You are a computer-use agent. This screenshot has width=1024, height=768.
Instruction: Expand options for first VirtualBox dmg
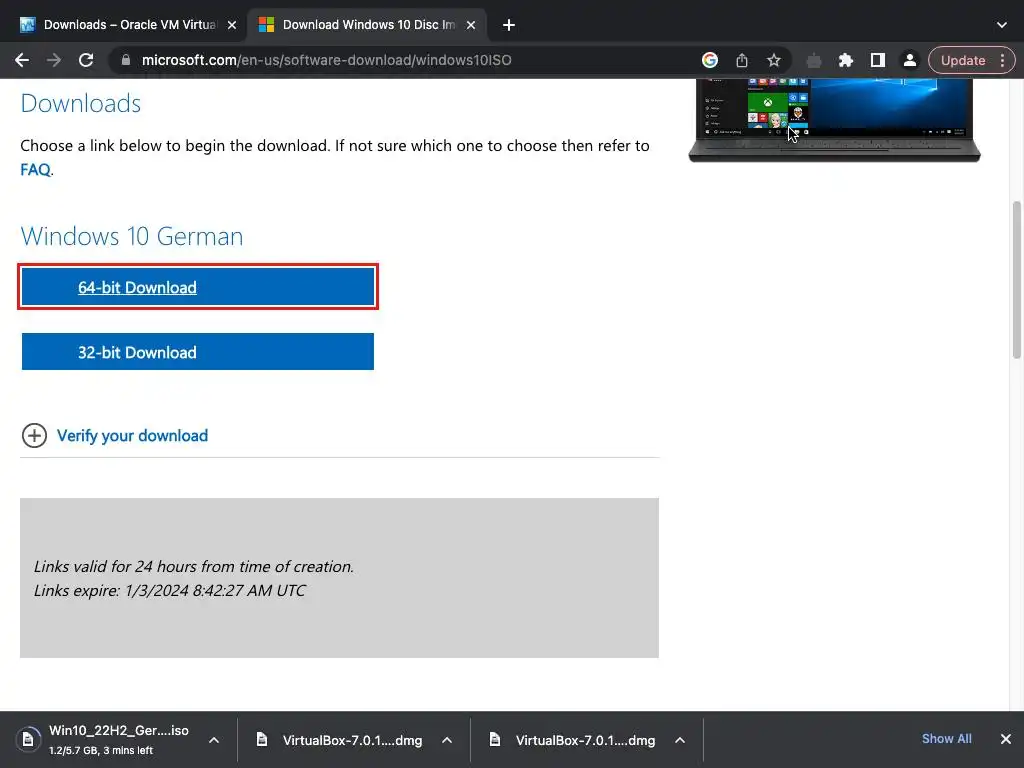(x=447, y=740)
